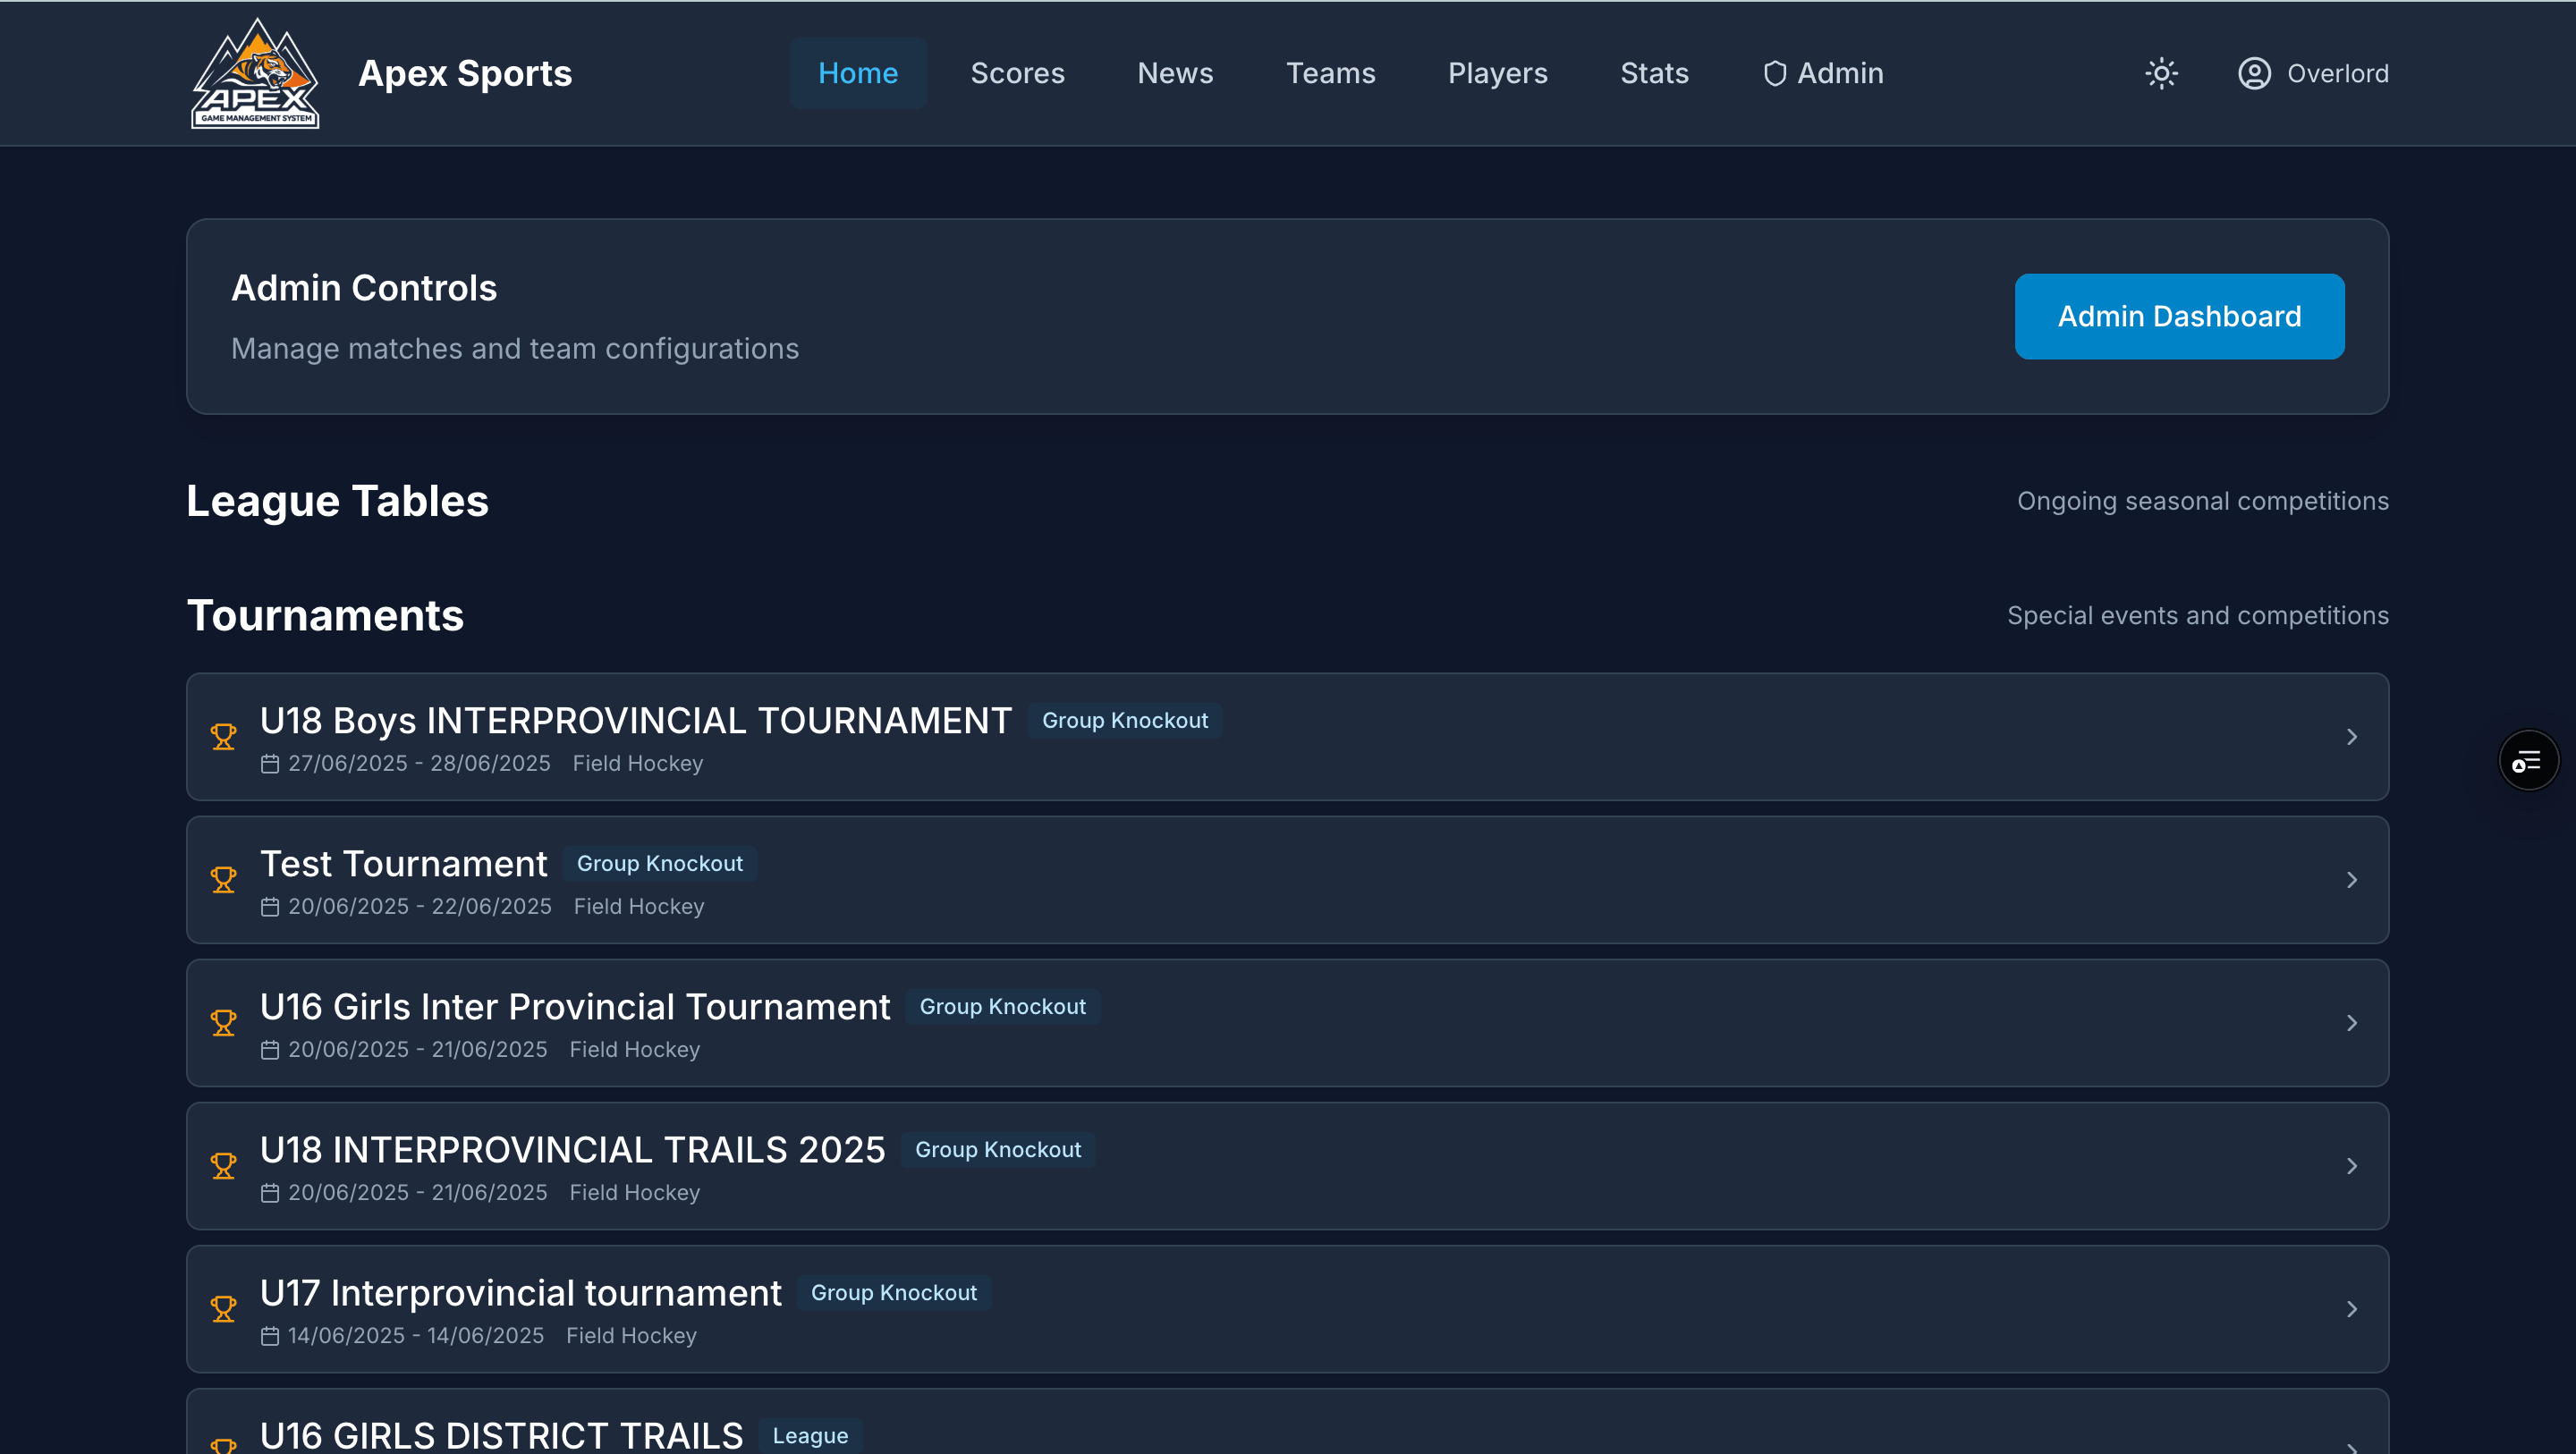Click the trophy icon for U17 Interprovincial tournament
This screenshot has height=1454, width=2576.
tap(223, 1309)
